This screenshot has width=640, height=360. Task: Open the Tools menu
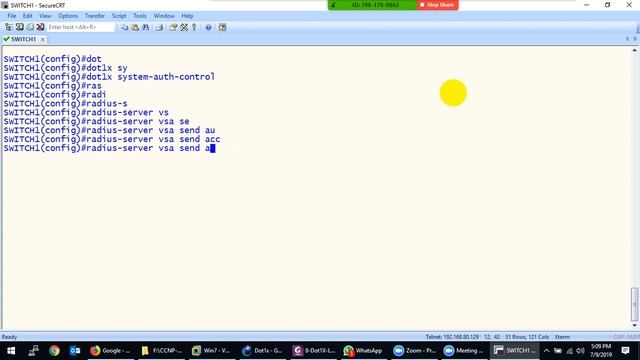coord(140,16)
